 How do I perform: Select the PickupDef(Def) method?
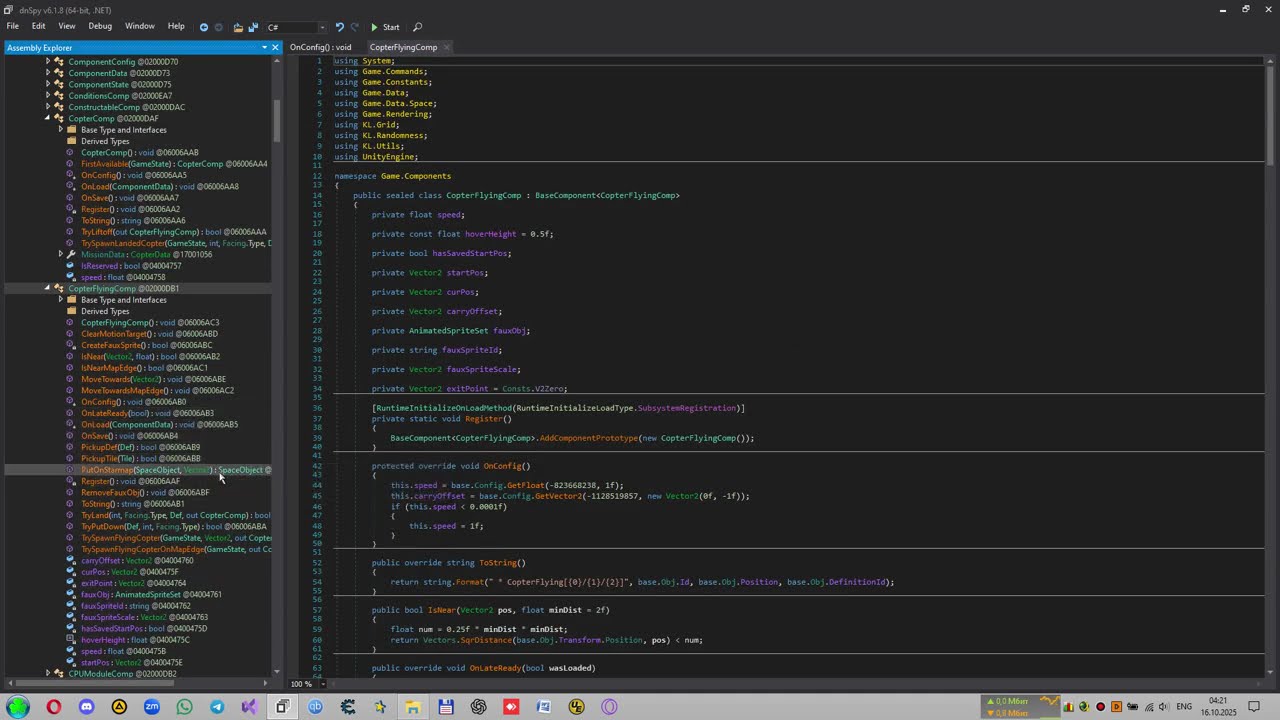click(140, 447)
